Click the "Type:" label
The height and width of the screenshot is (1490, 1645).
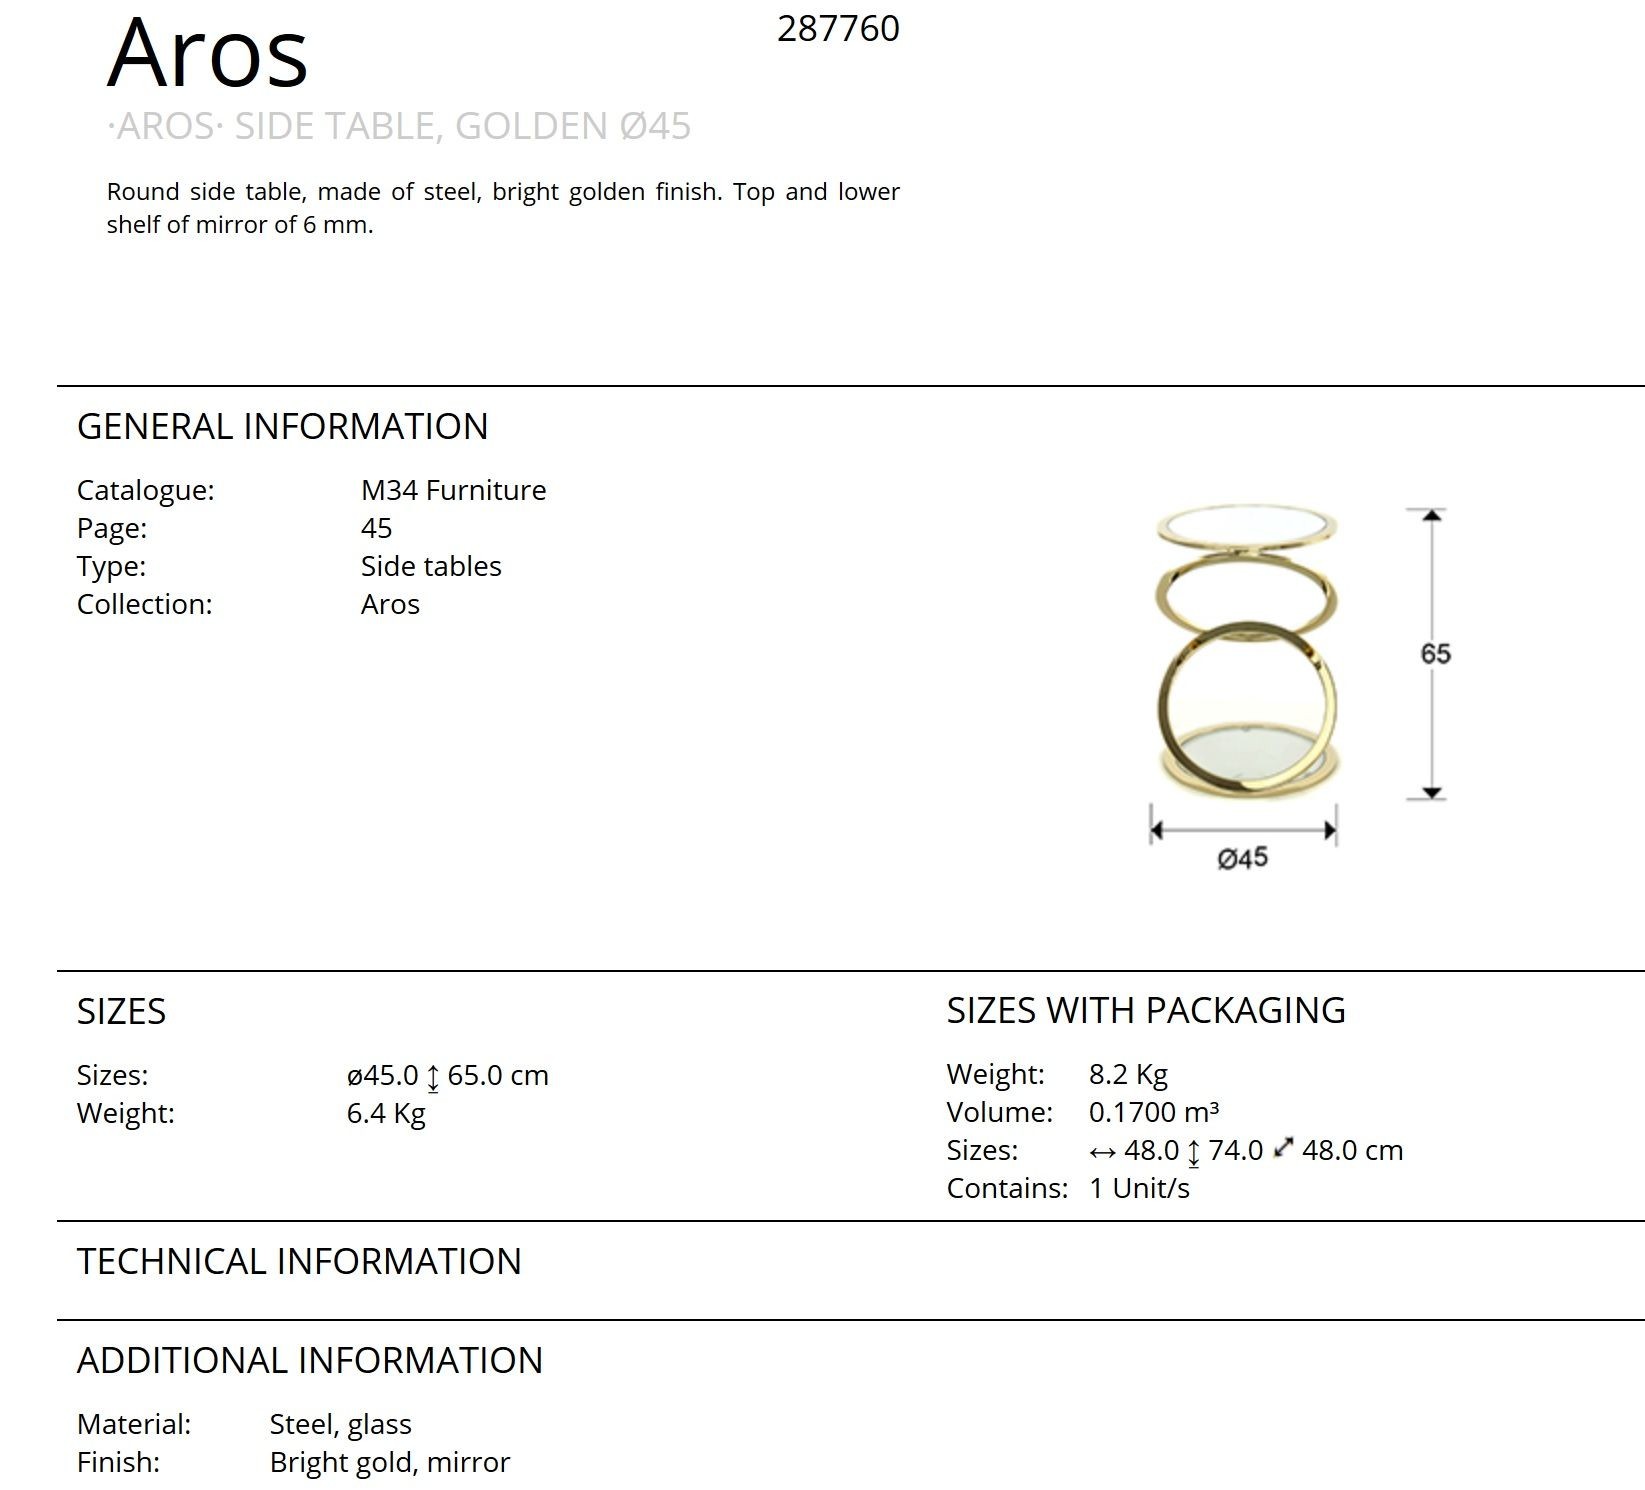111,567
